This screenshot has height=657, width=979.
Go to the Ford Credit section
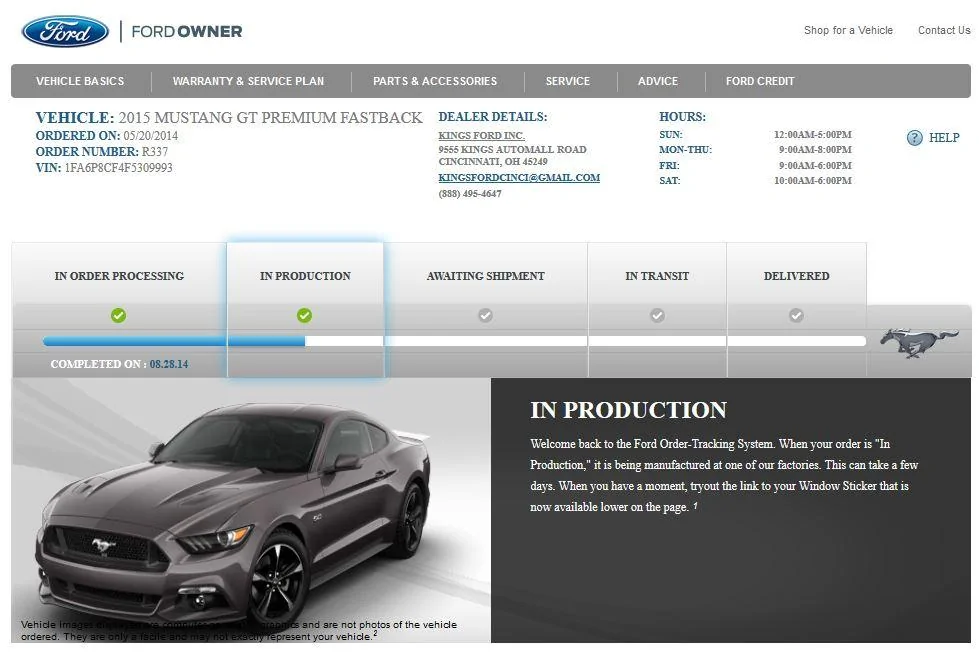tap(760, 81)
